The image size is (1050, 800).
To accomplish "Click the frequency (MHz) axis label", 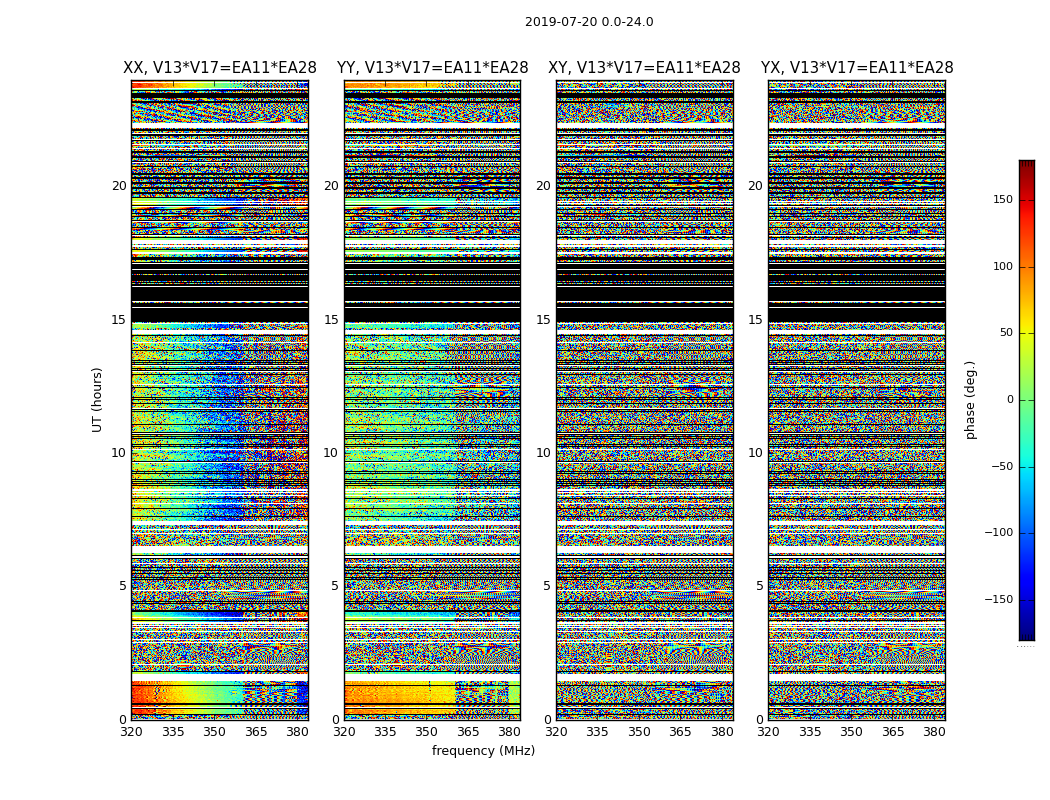I will click(483, 750).
